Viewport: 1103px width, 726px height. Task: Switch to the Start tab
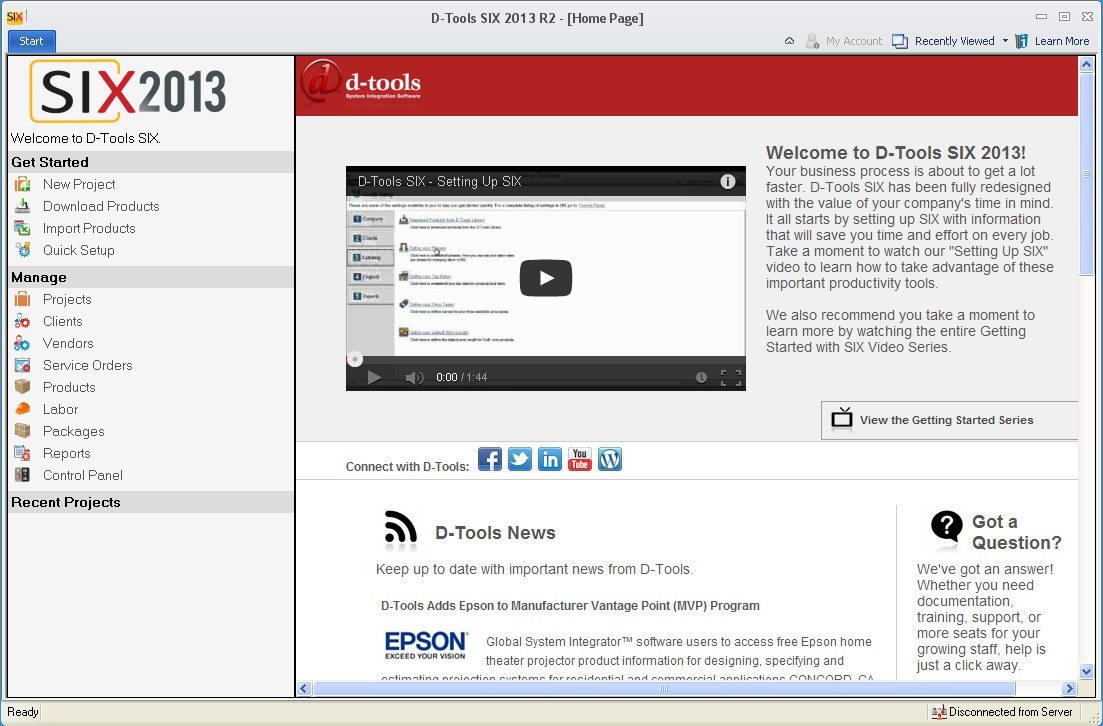point(30,41)
